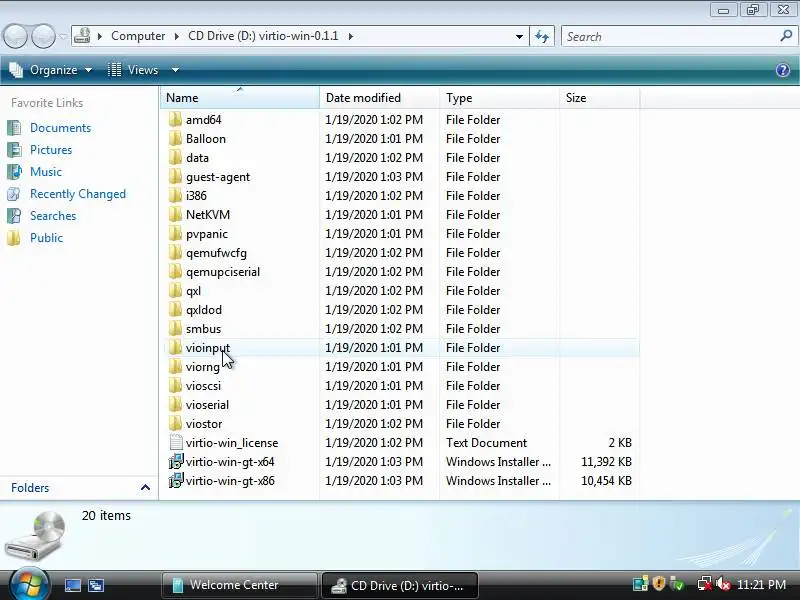This screenshot has width=800, height=600.
Task: Click CD Drive (D:) taskbar button
Action: pyautogui.click(x=399, y=585)
